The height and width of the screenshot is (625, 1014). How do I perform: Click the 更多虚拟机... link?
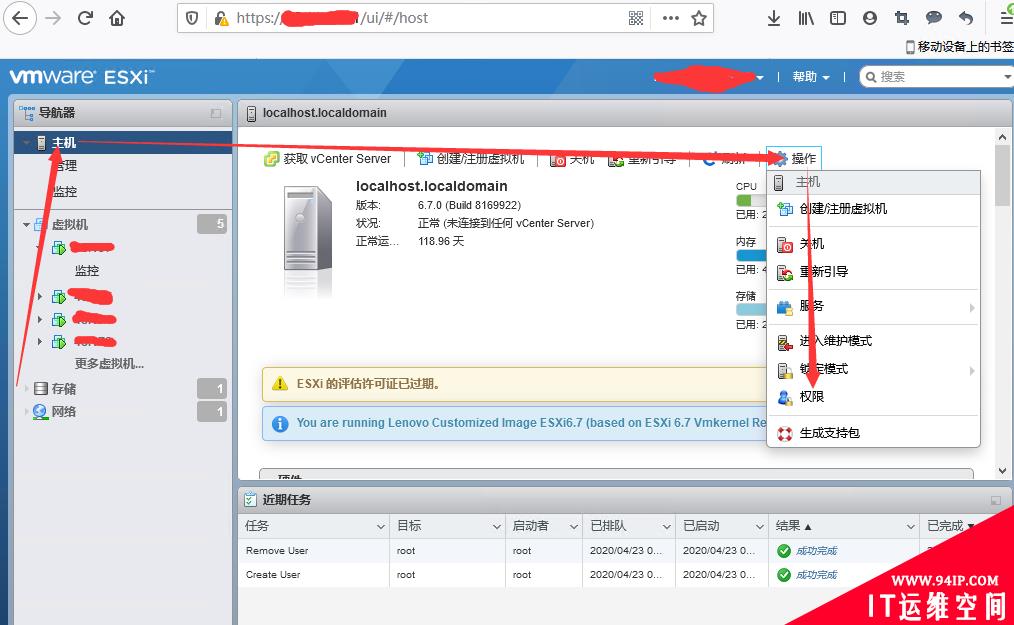(x=109, y=364)
